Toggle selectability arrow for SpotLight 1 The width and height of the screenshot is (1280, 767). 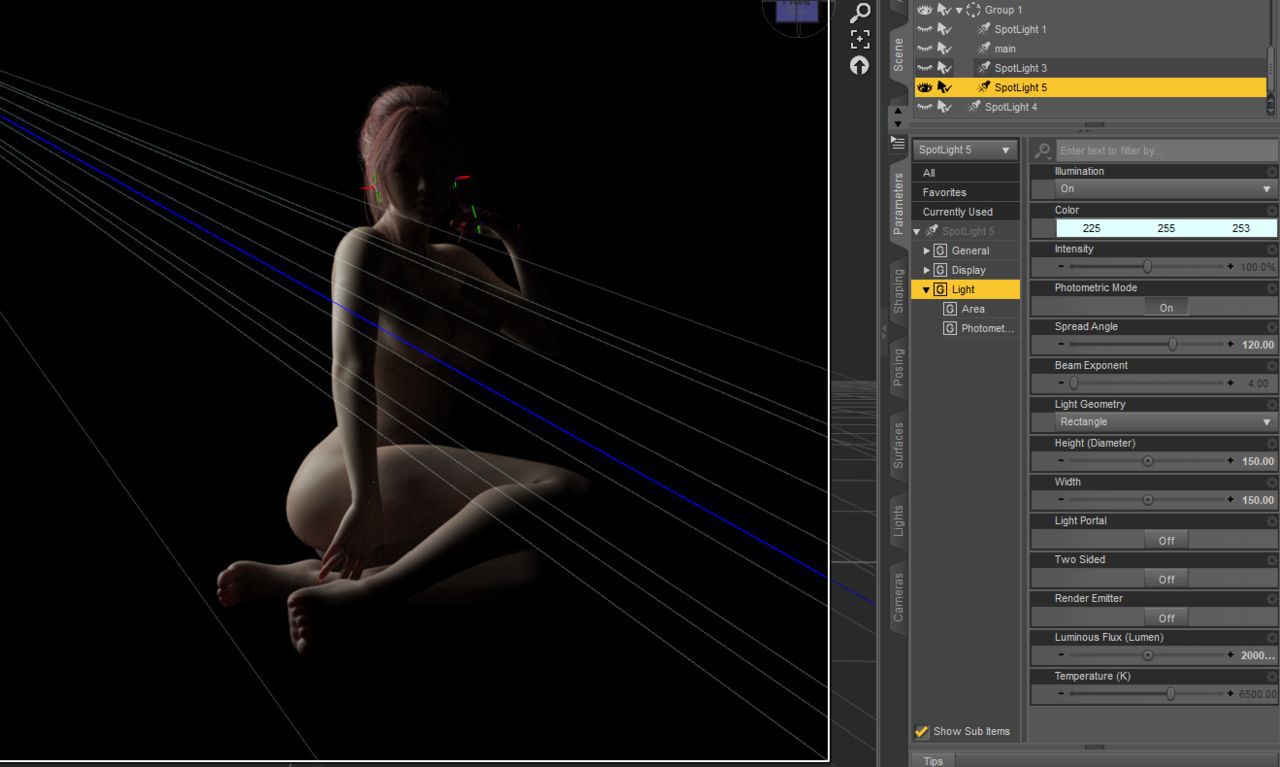pyautogui.click(x=944, y=29)
